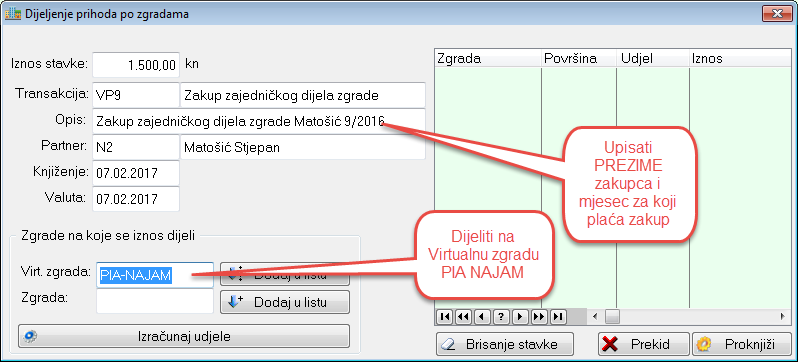Click the Udjel column header

[x=653, y=58]
